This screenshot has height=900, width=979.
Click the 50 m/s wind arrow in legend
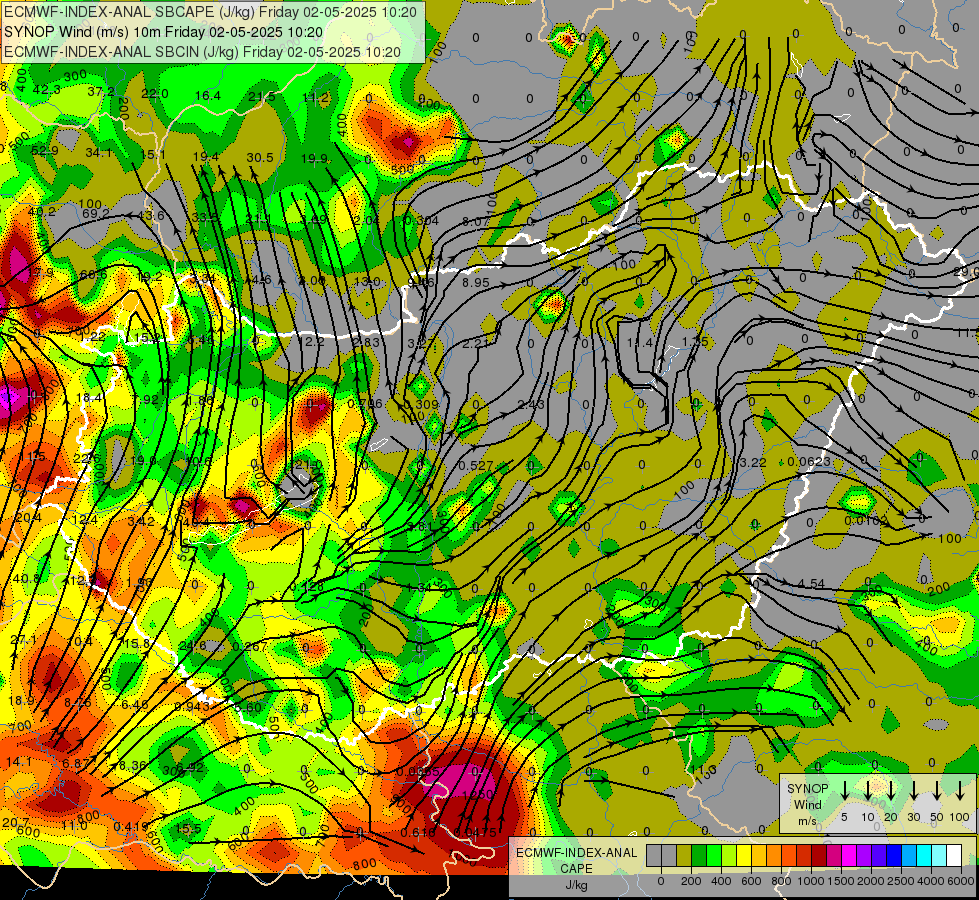coord(937,791)
